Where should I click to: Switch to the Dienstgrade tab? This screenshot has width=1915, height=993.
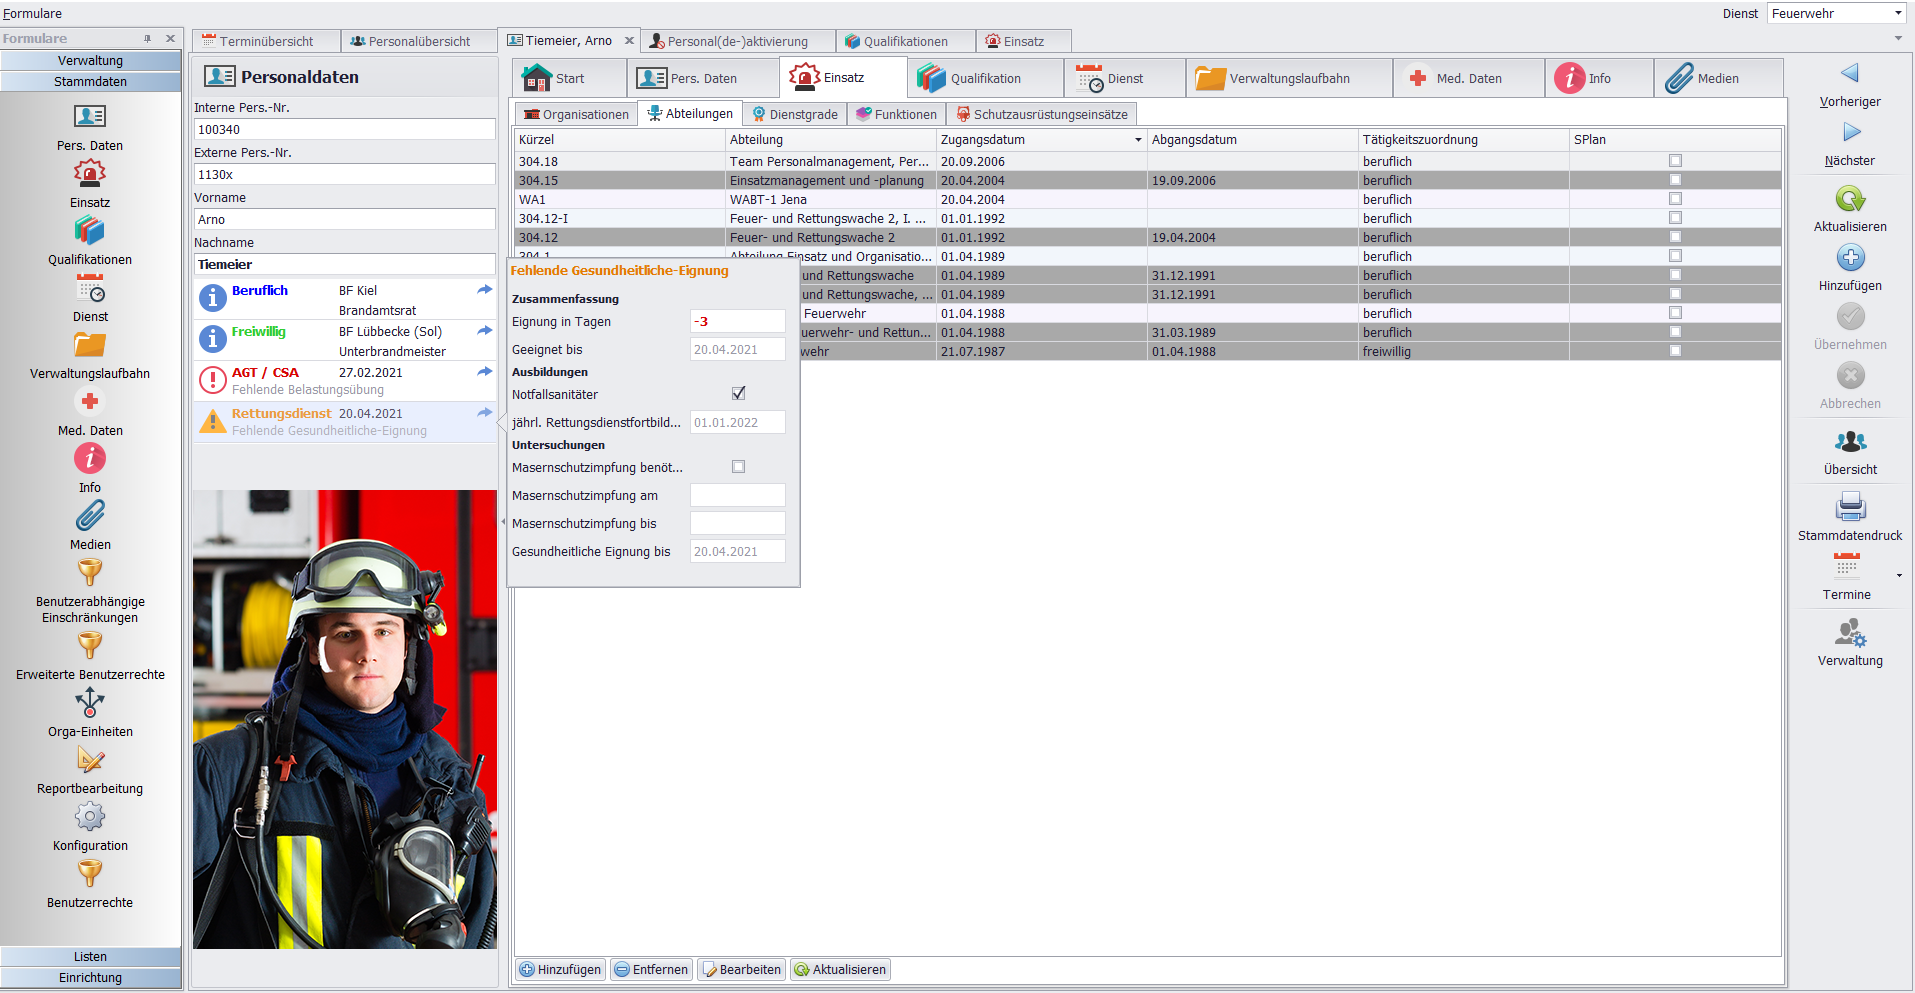pyautogui.click(x=795, y=114)
